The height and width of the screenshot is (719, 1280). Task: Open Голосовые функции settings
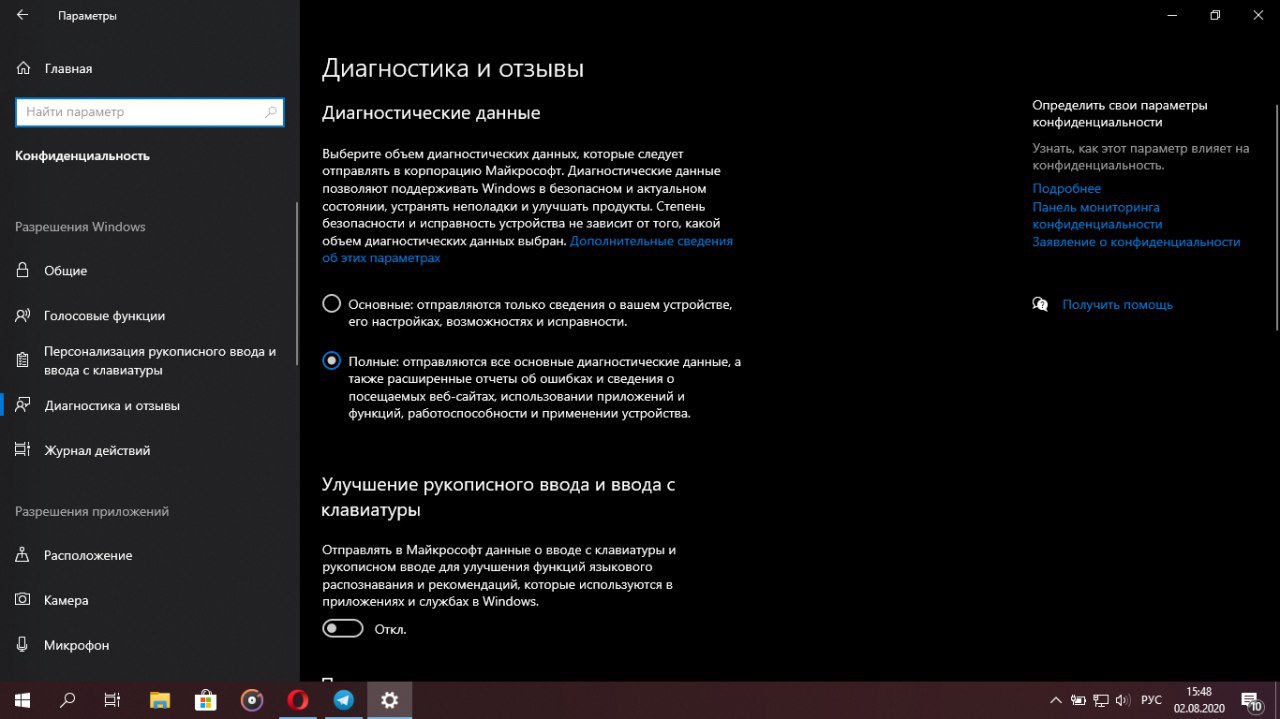(150, 316)
